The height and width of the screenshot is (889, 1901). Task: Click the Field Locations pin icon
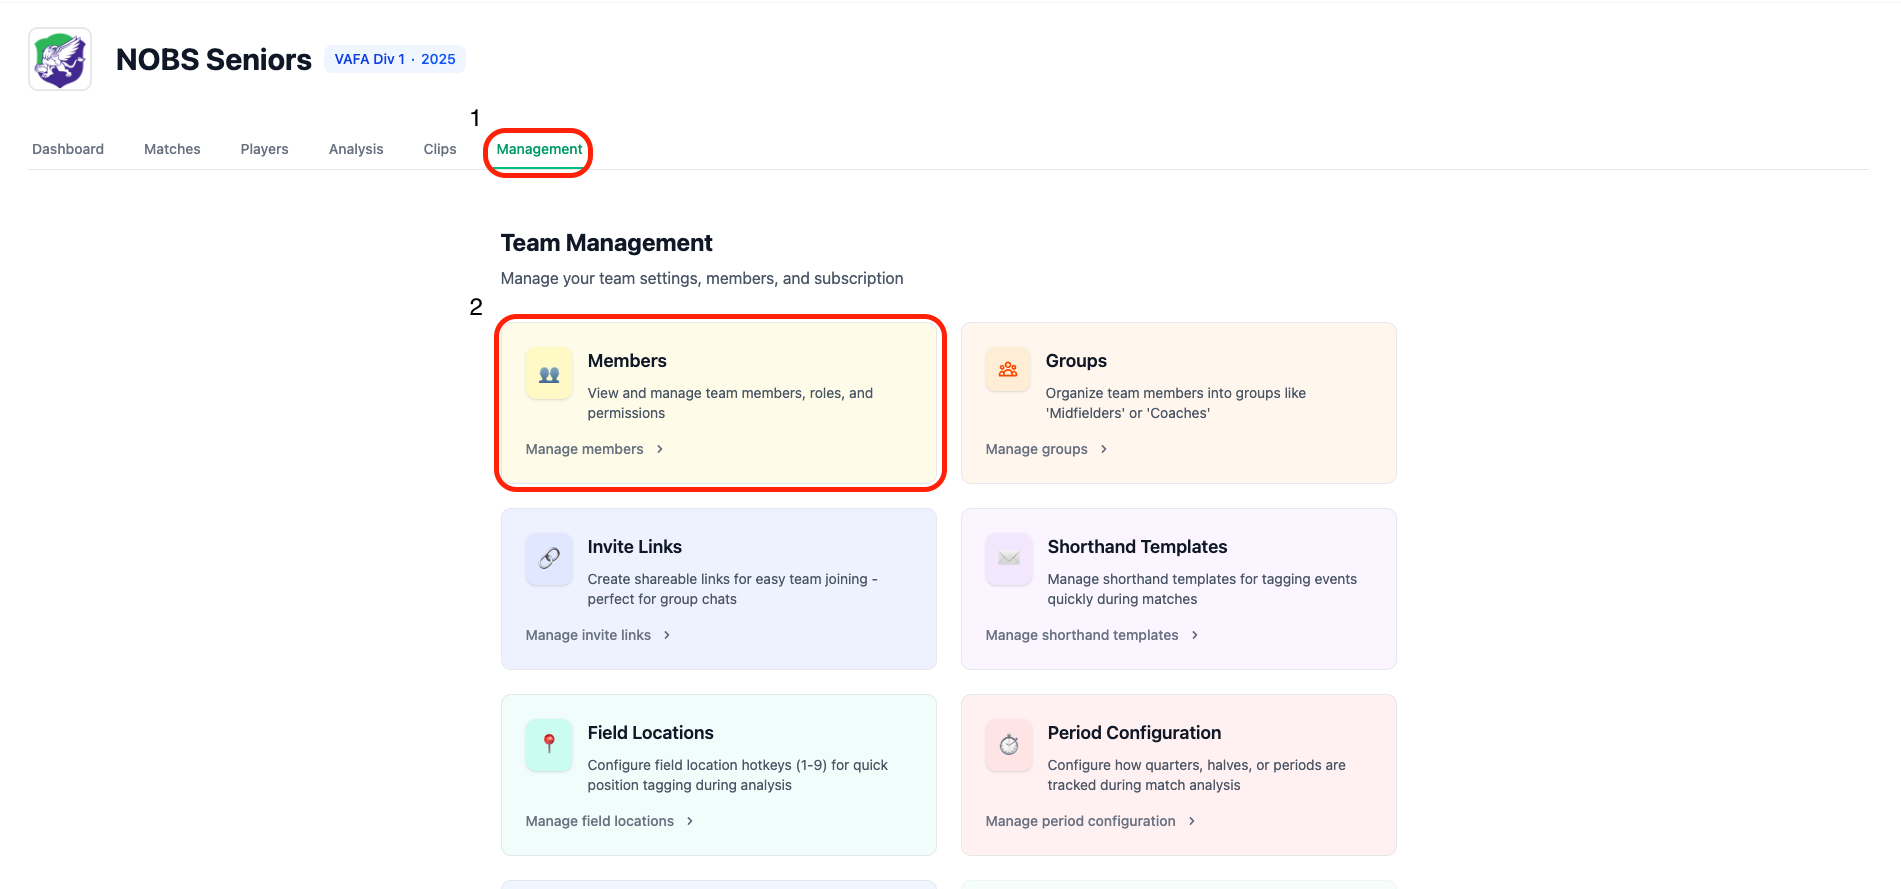[549, 744]
